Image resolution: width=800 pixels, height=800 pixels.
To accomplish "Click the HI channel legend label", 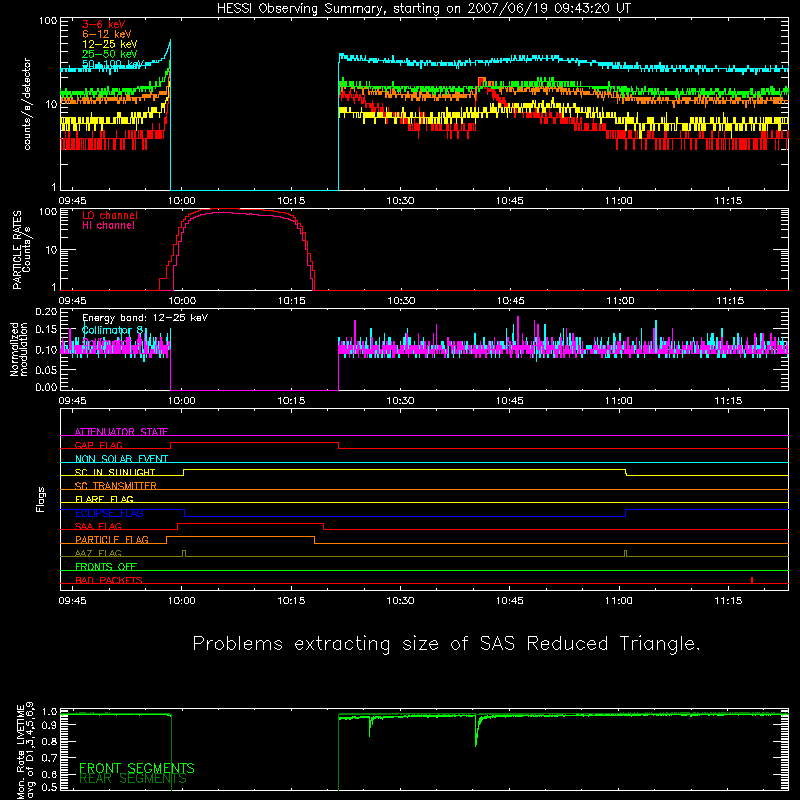I will point(108,226).
